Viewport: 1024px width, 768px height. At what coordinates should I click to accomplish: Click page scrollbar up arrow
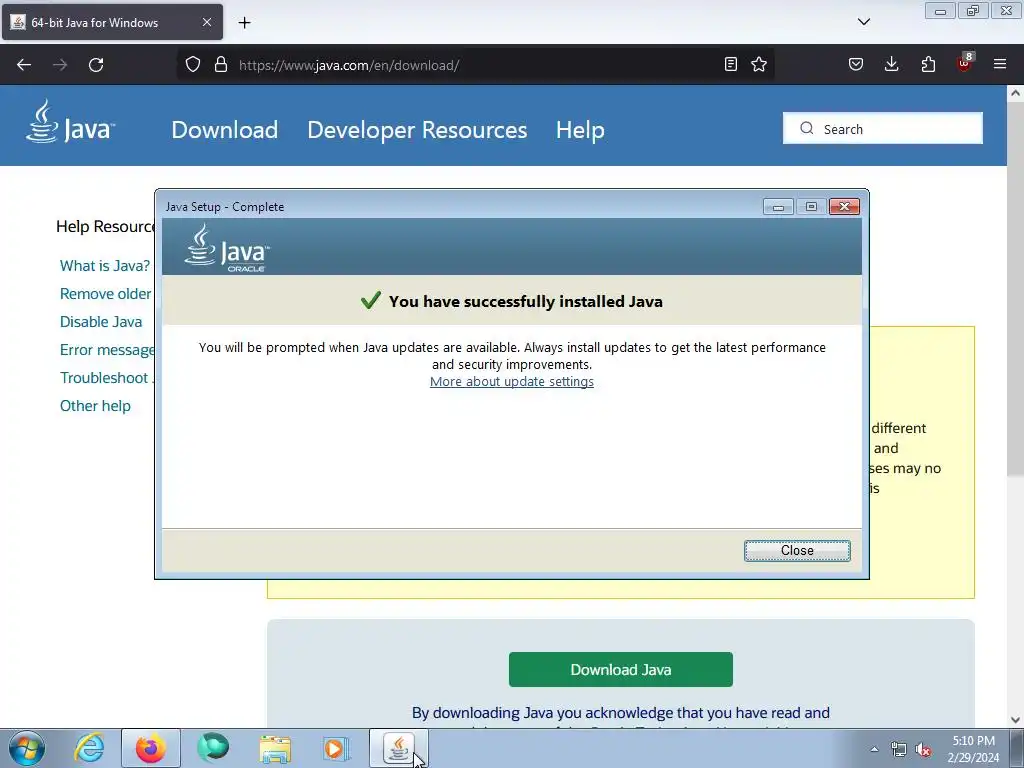pyautogui.click(x=1015, y=93)
